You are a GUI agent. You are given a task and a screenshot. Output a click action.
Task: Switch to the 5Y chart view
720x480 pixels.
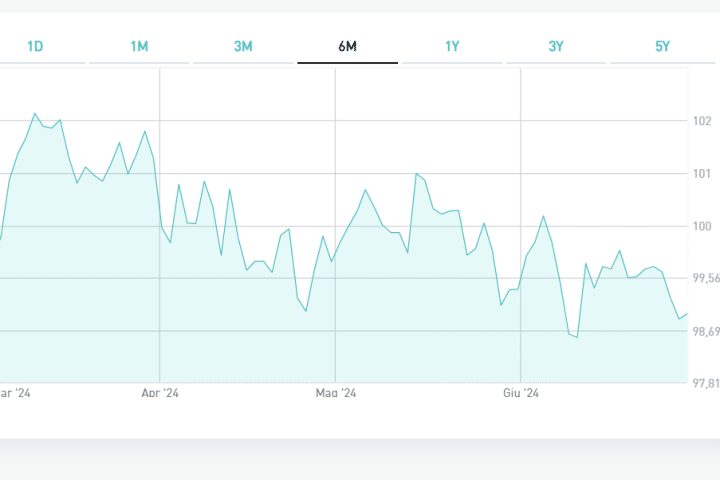click(x=662, y=46)
